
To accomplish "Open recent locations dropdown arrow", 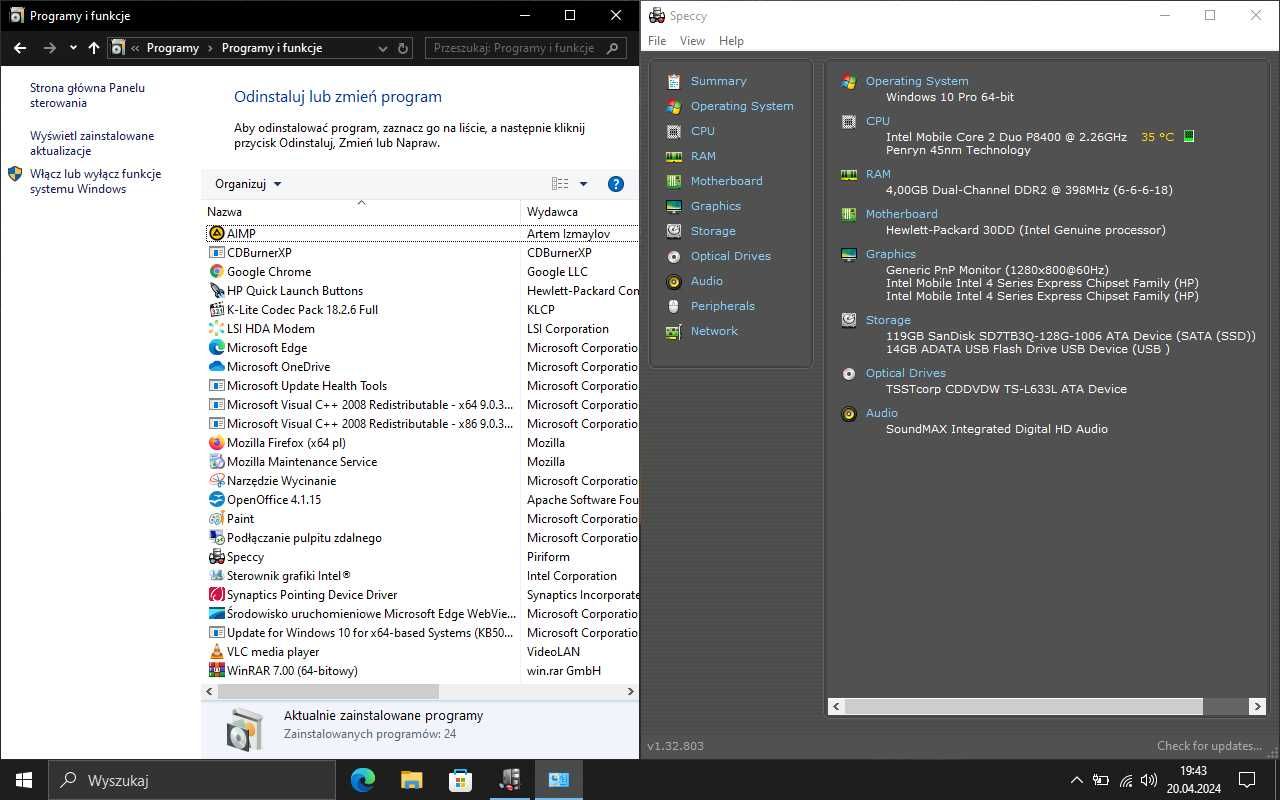I will pos(73,48).
